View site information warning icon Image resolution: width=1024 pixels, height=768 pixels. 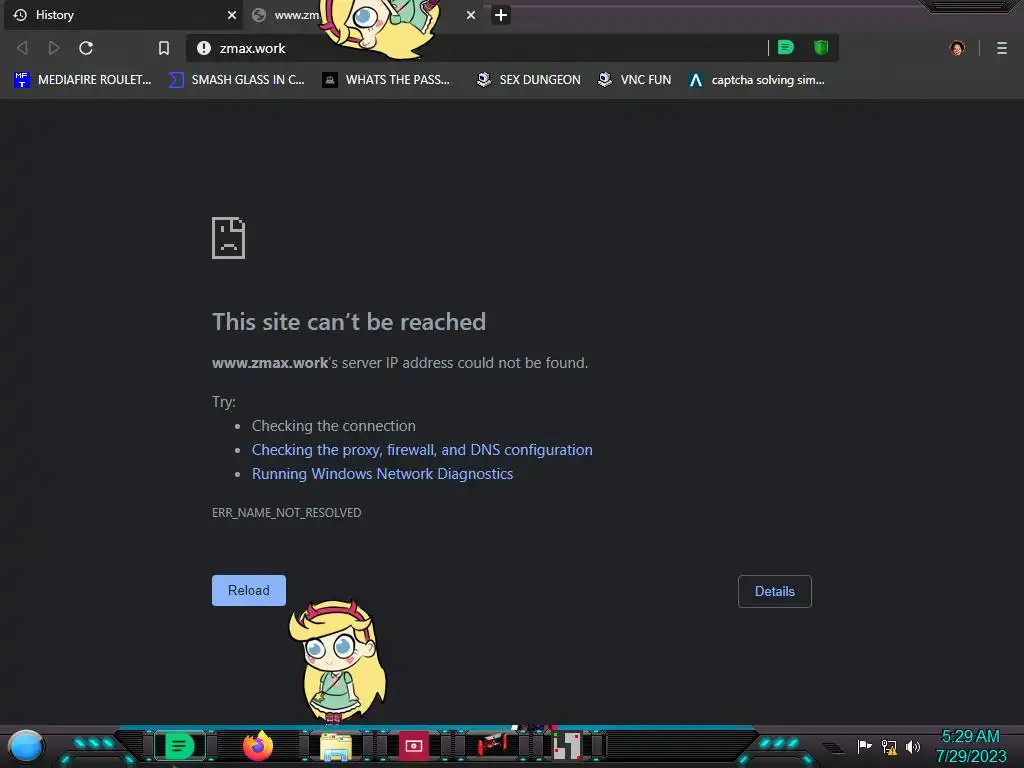[x=204, y=48]
